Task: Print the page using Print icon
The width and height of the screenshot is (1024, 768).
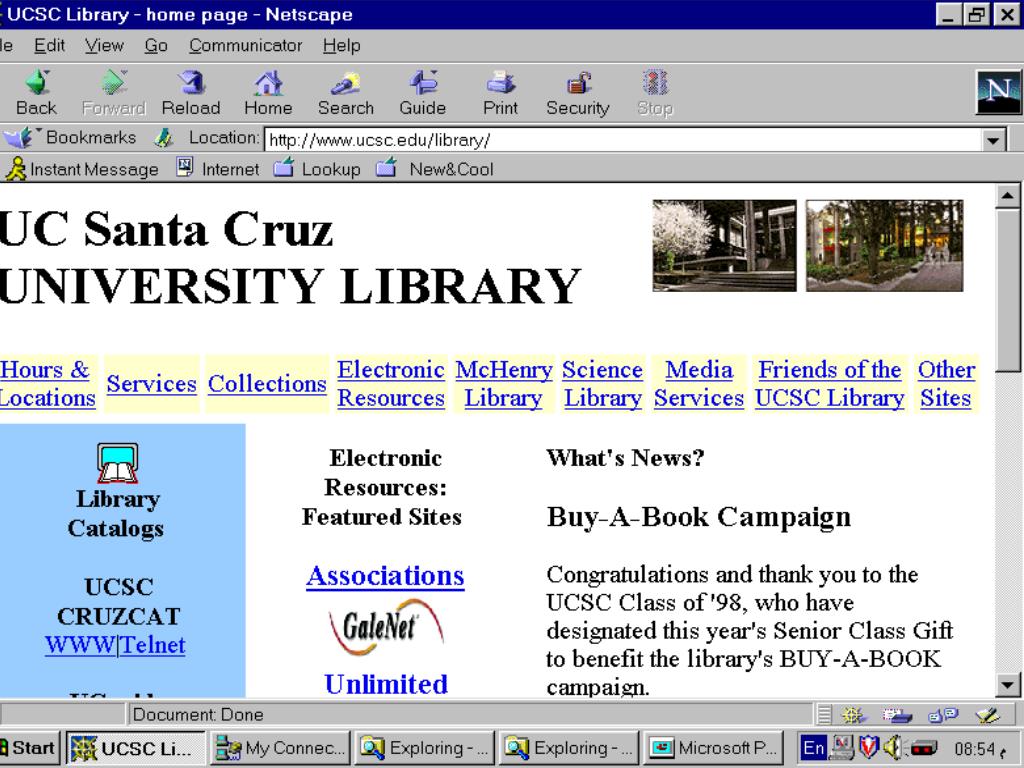Action: 500,93
